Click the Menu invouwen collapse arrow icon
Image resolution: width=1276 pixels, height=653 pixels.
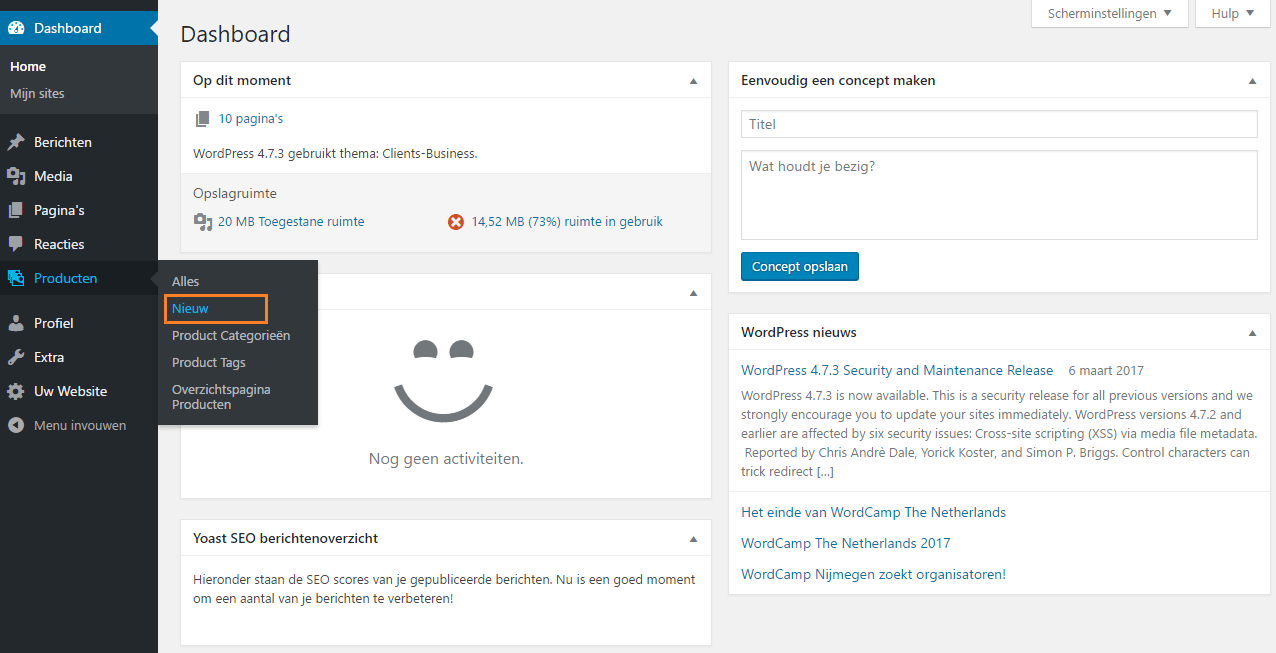click(16, 425)
